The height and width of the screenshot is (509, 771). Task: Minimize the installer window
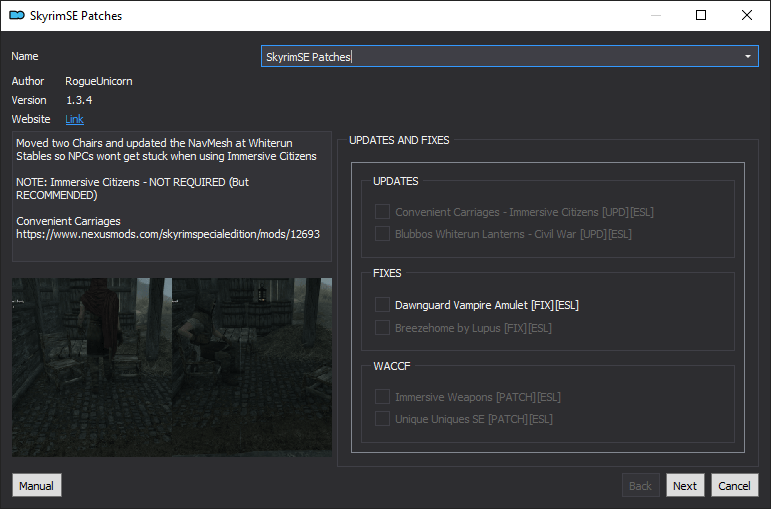[x=656, y=15]
